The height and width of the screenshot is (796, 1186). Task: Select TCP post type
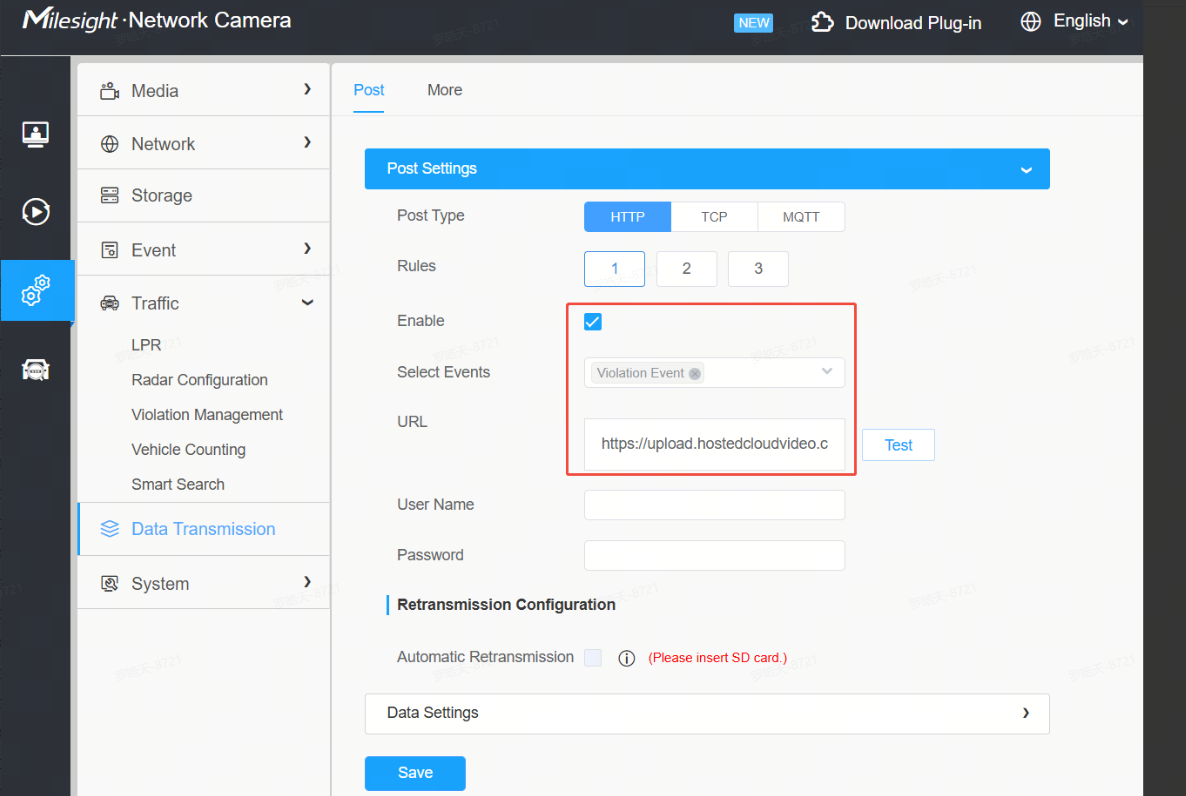tap(714, 217)
